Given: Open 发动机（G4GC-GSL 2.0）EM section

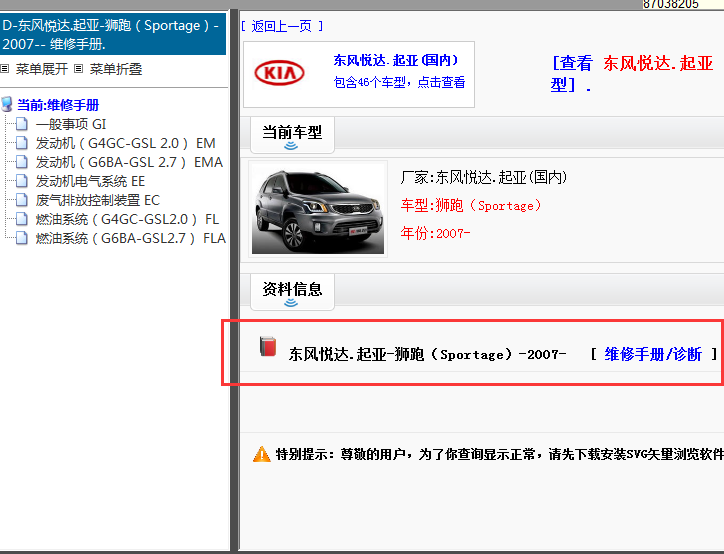Looking at the screenshot, I should click(125, 143).
